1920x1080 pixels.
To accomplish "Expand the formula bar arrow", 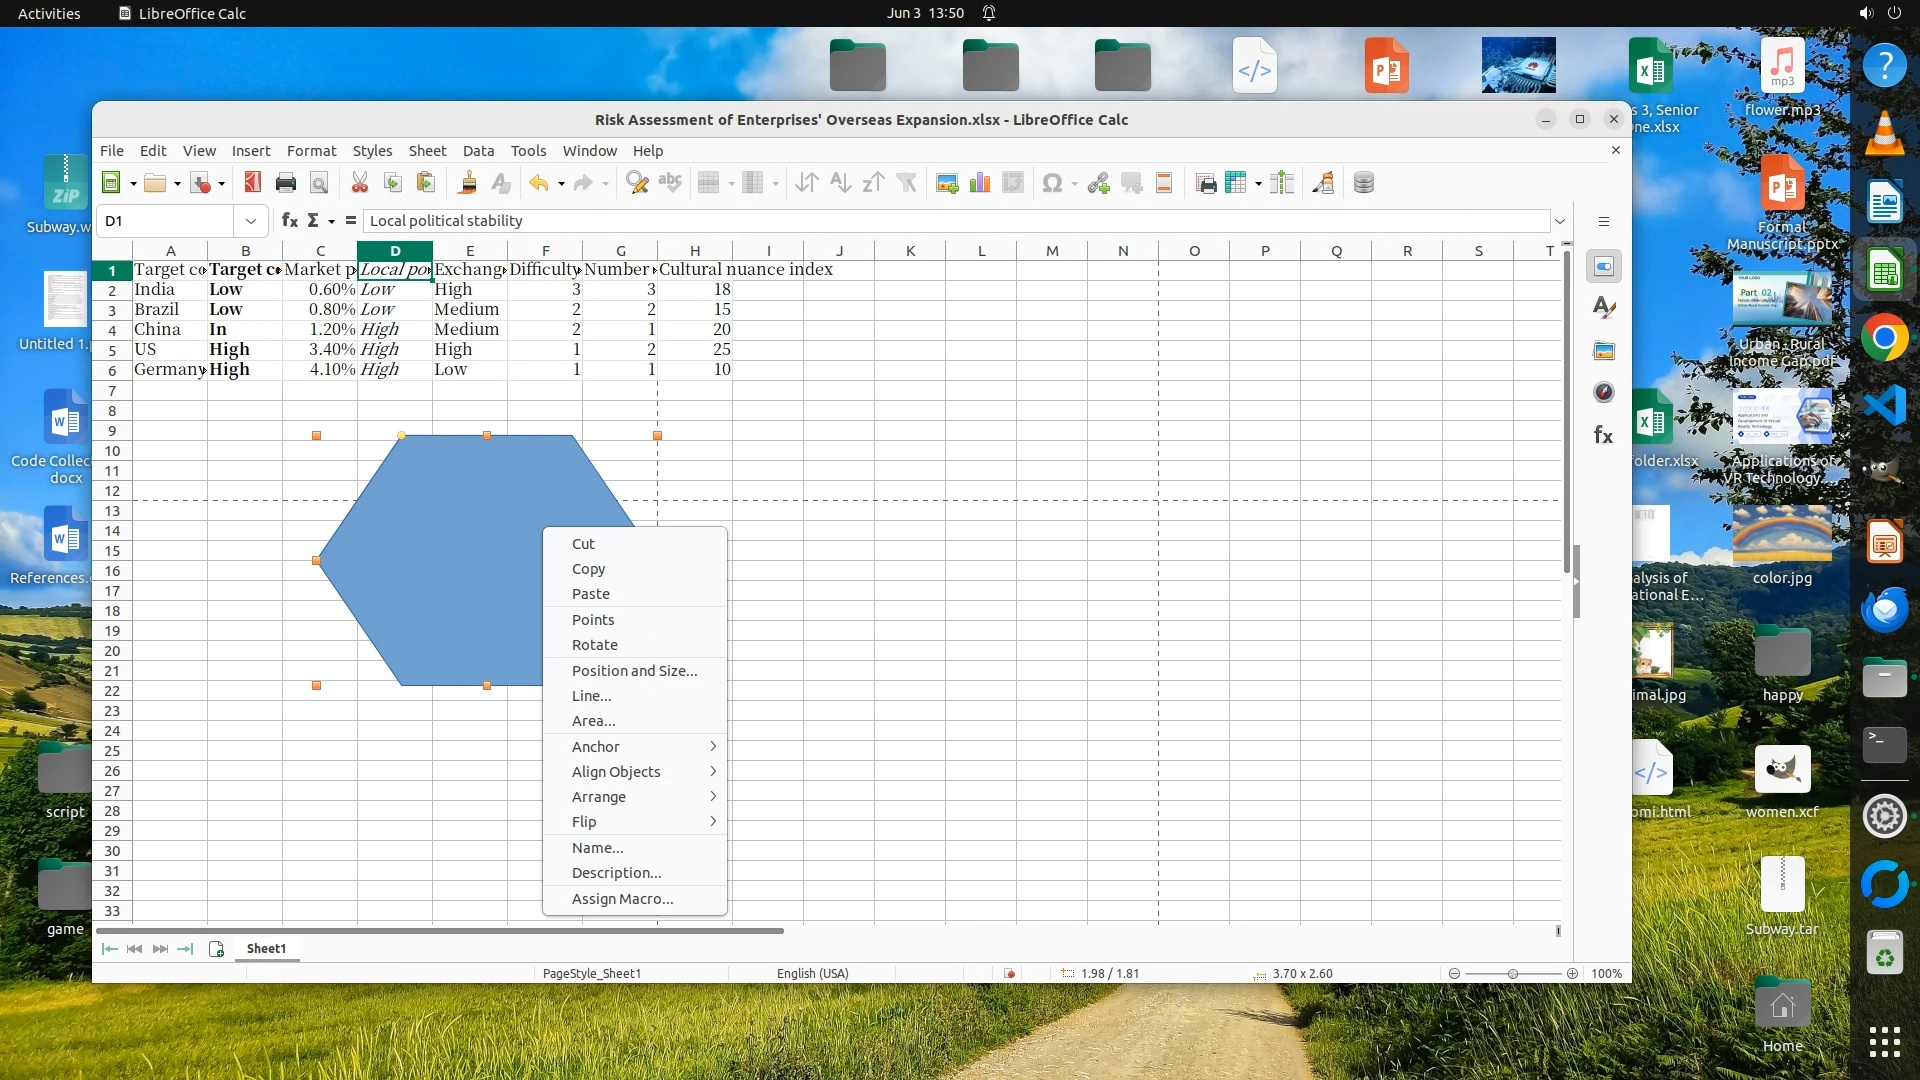I will [x=1559, y=221].
